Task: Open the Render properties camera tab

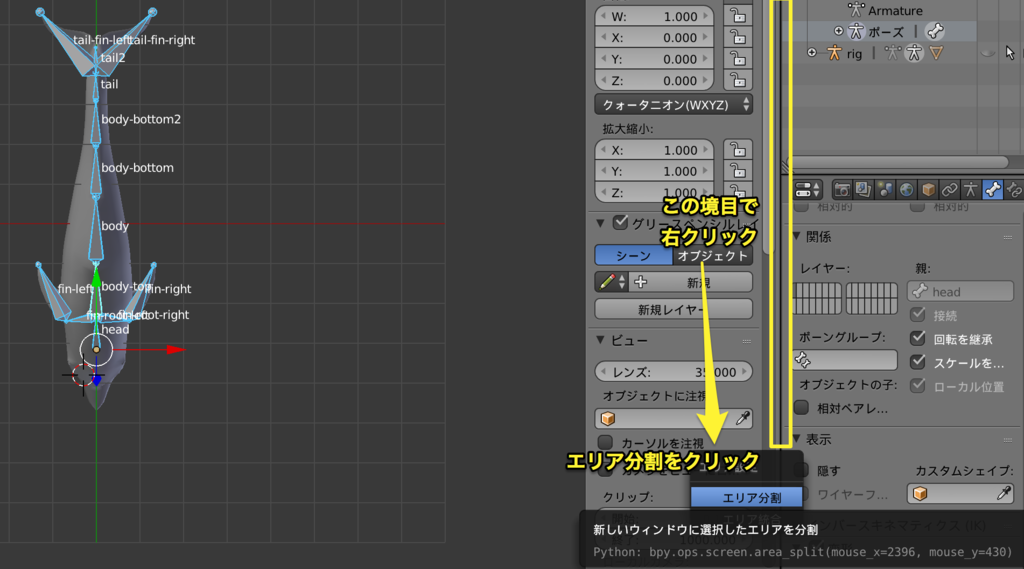Action: 842,190
